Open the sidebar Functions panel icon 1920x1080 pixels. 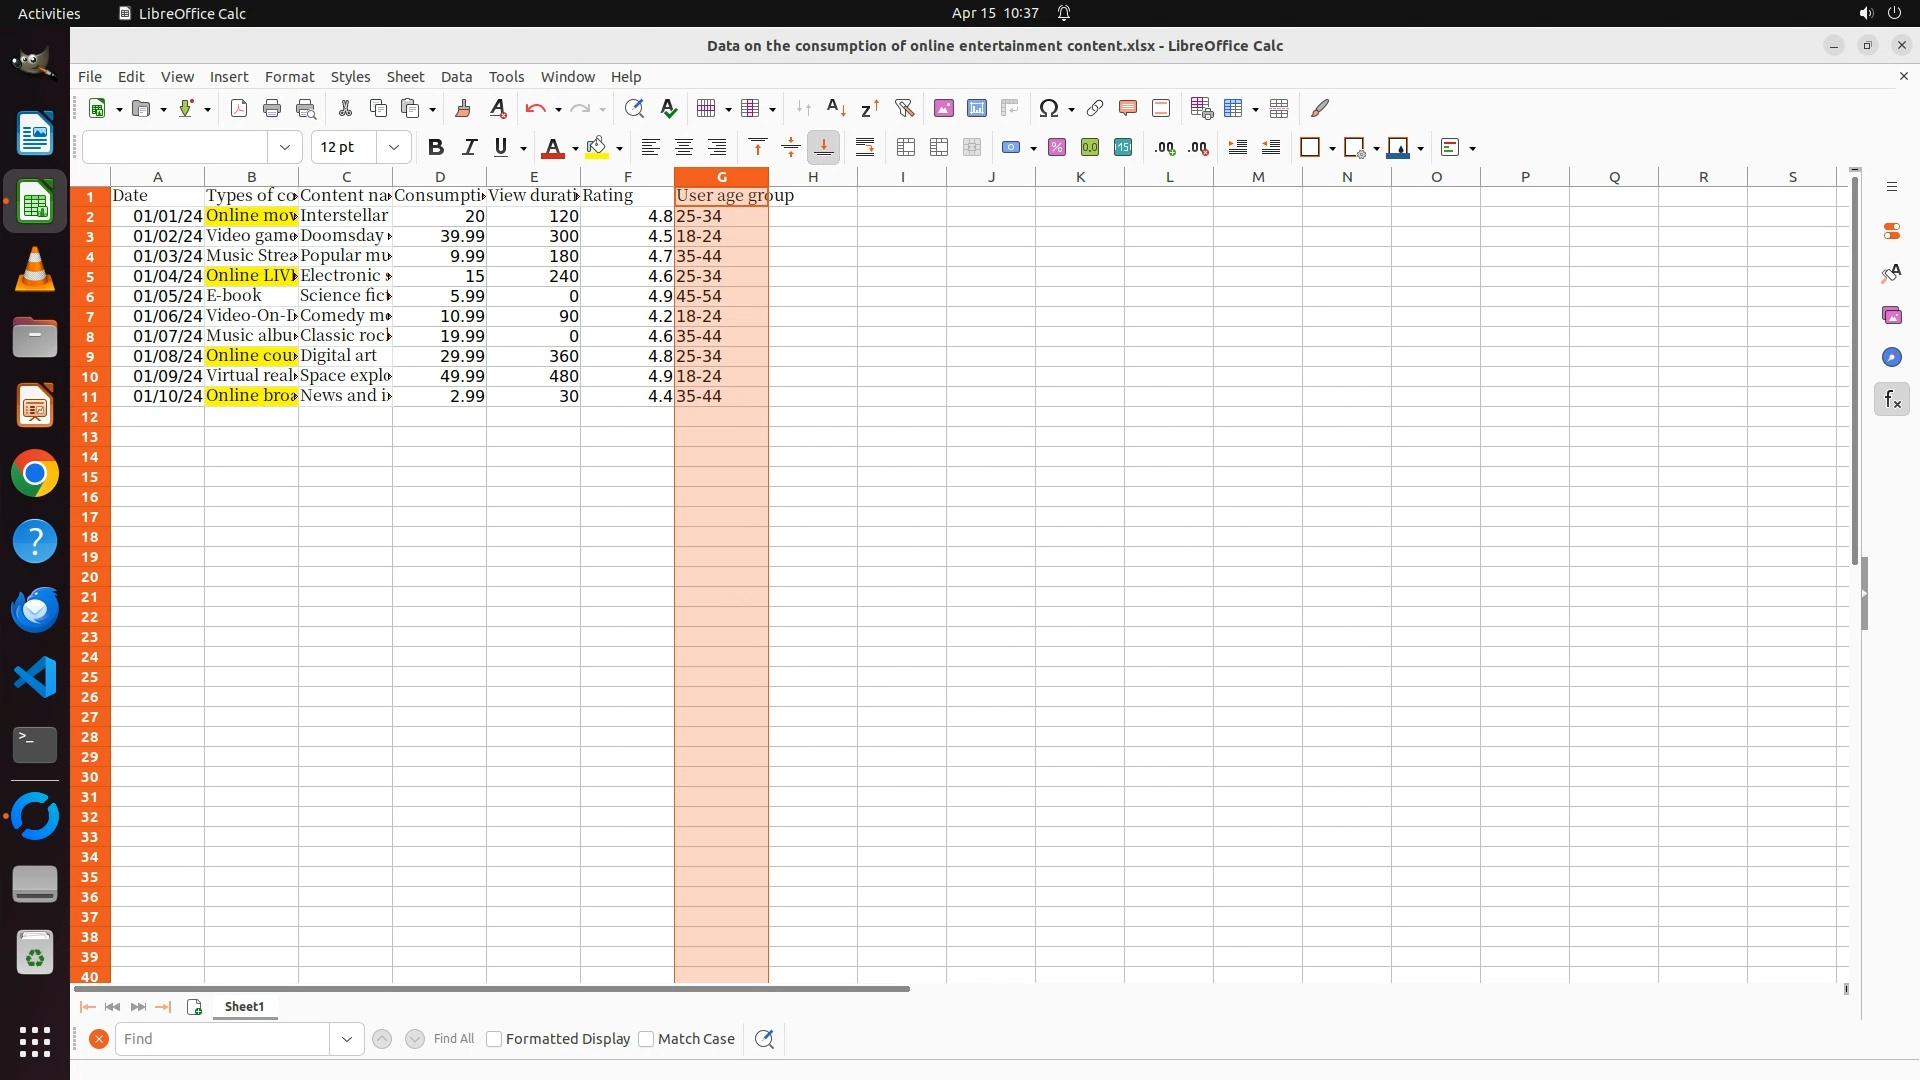click(x=1891, y=400)
